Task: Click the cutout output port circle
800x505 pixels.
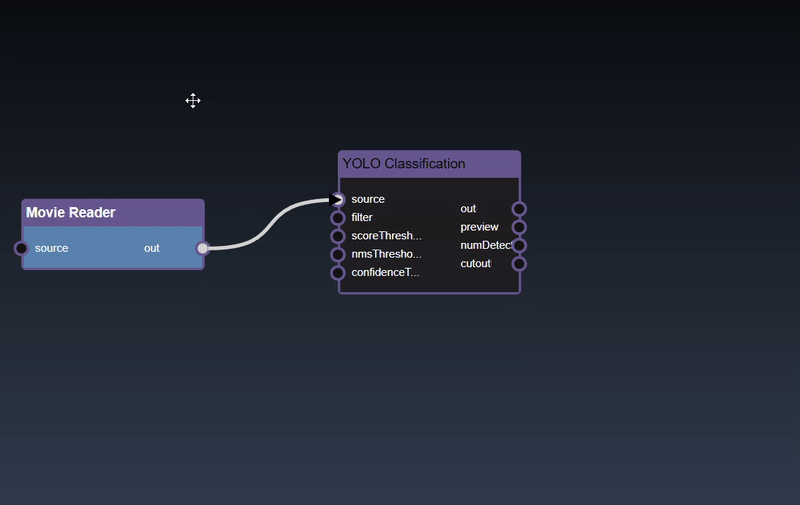Action: point(519,264)
